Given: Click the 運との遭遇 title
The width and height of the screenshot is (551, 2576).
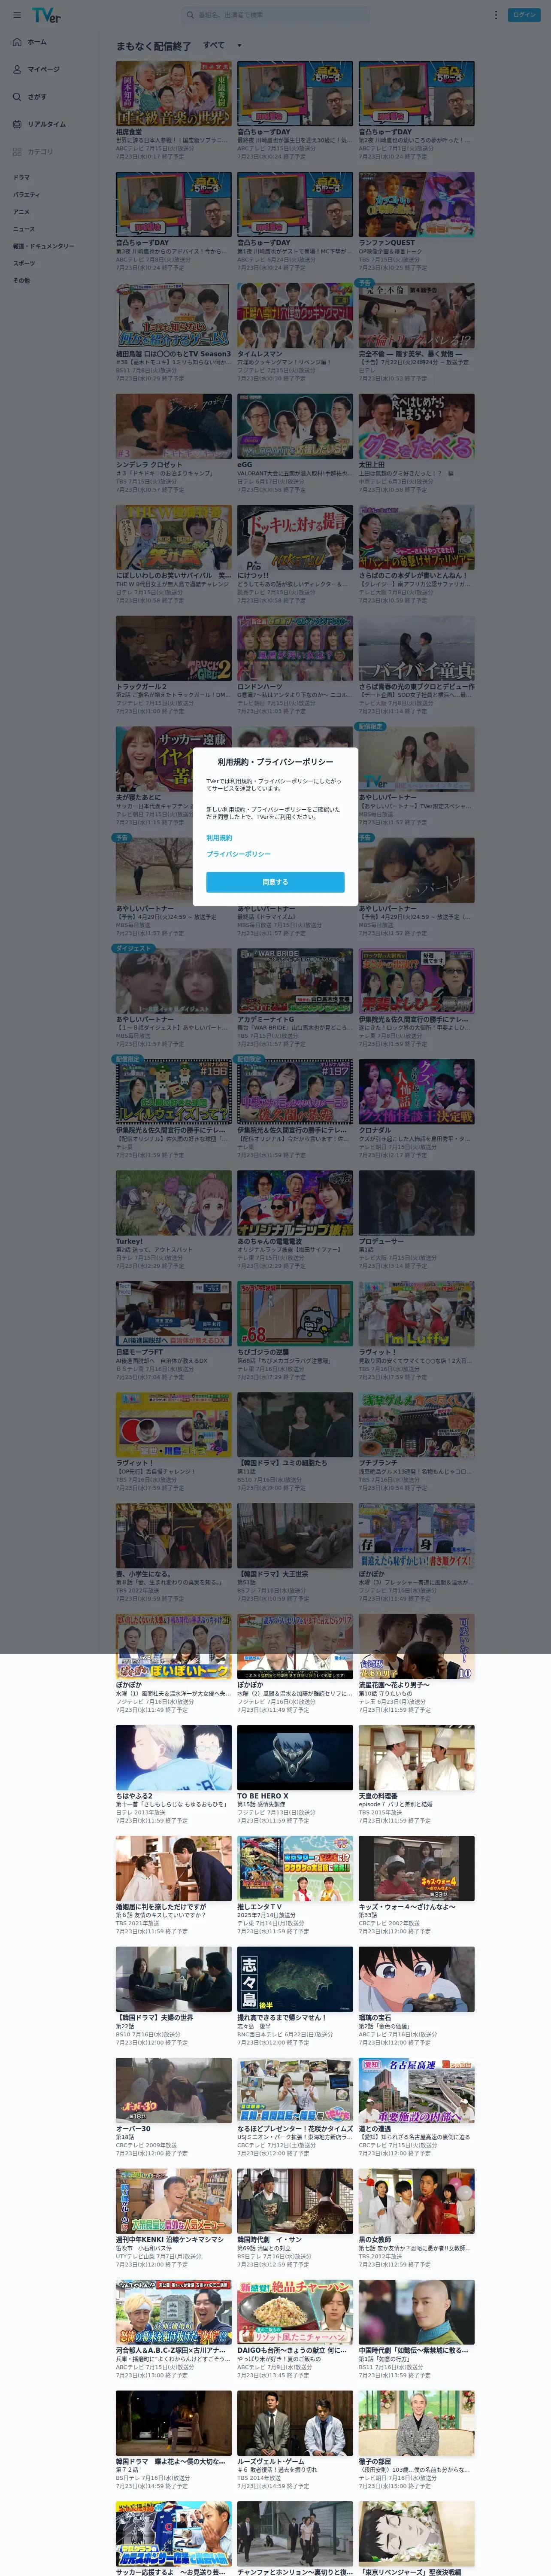Looking at the screenshot, I should (375, 2129).
